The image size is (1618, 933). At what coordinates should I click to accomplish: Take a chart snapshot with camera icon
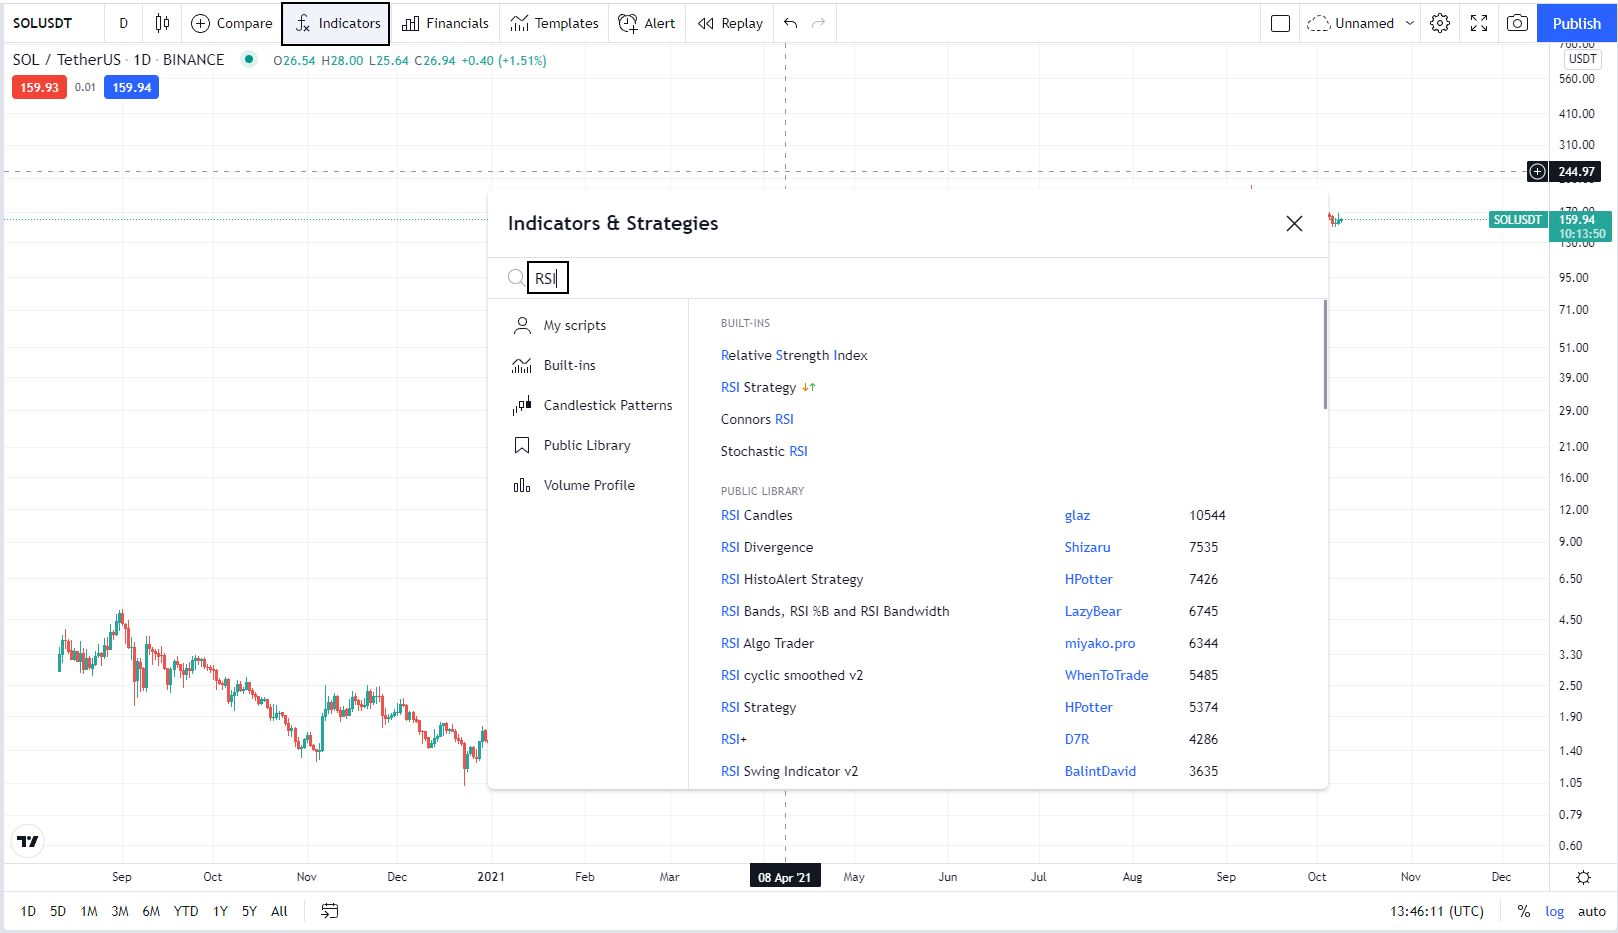[x=1517, y=23]
